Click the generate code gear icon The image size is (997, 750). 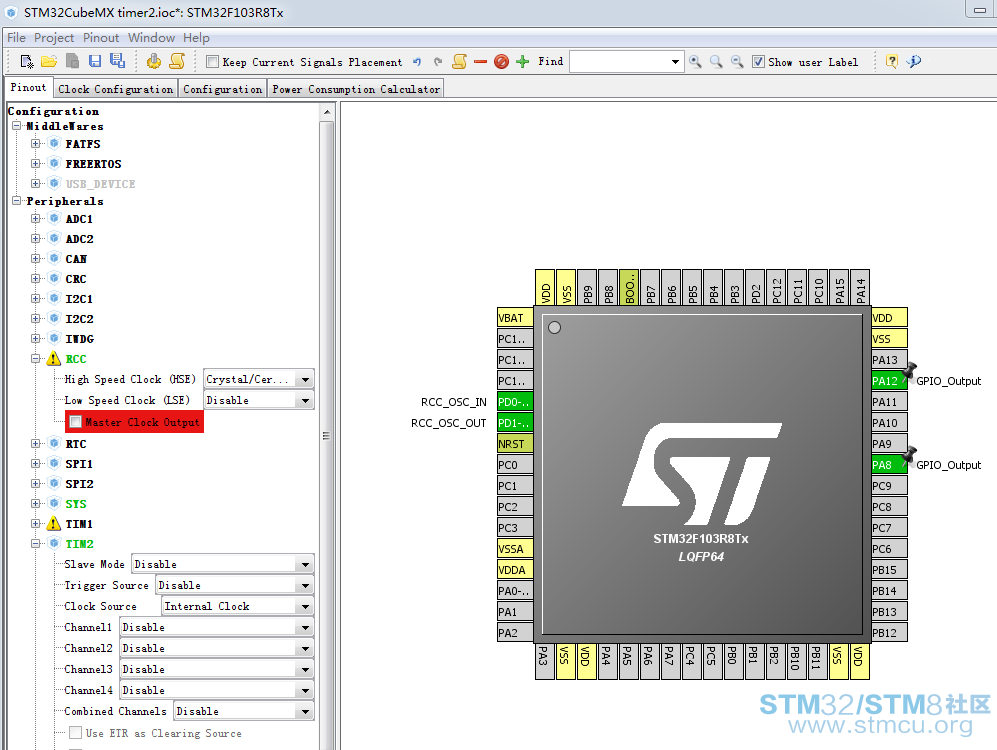pos(154,61)
